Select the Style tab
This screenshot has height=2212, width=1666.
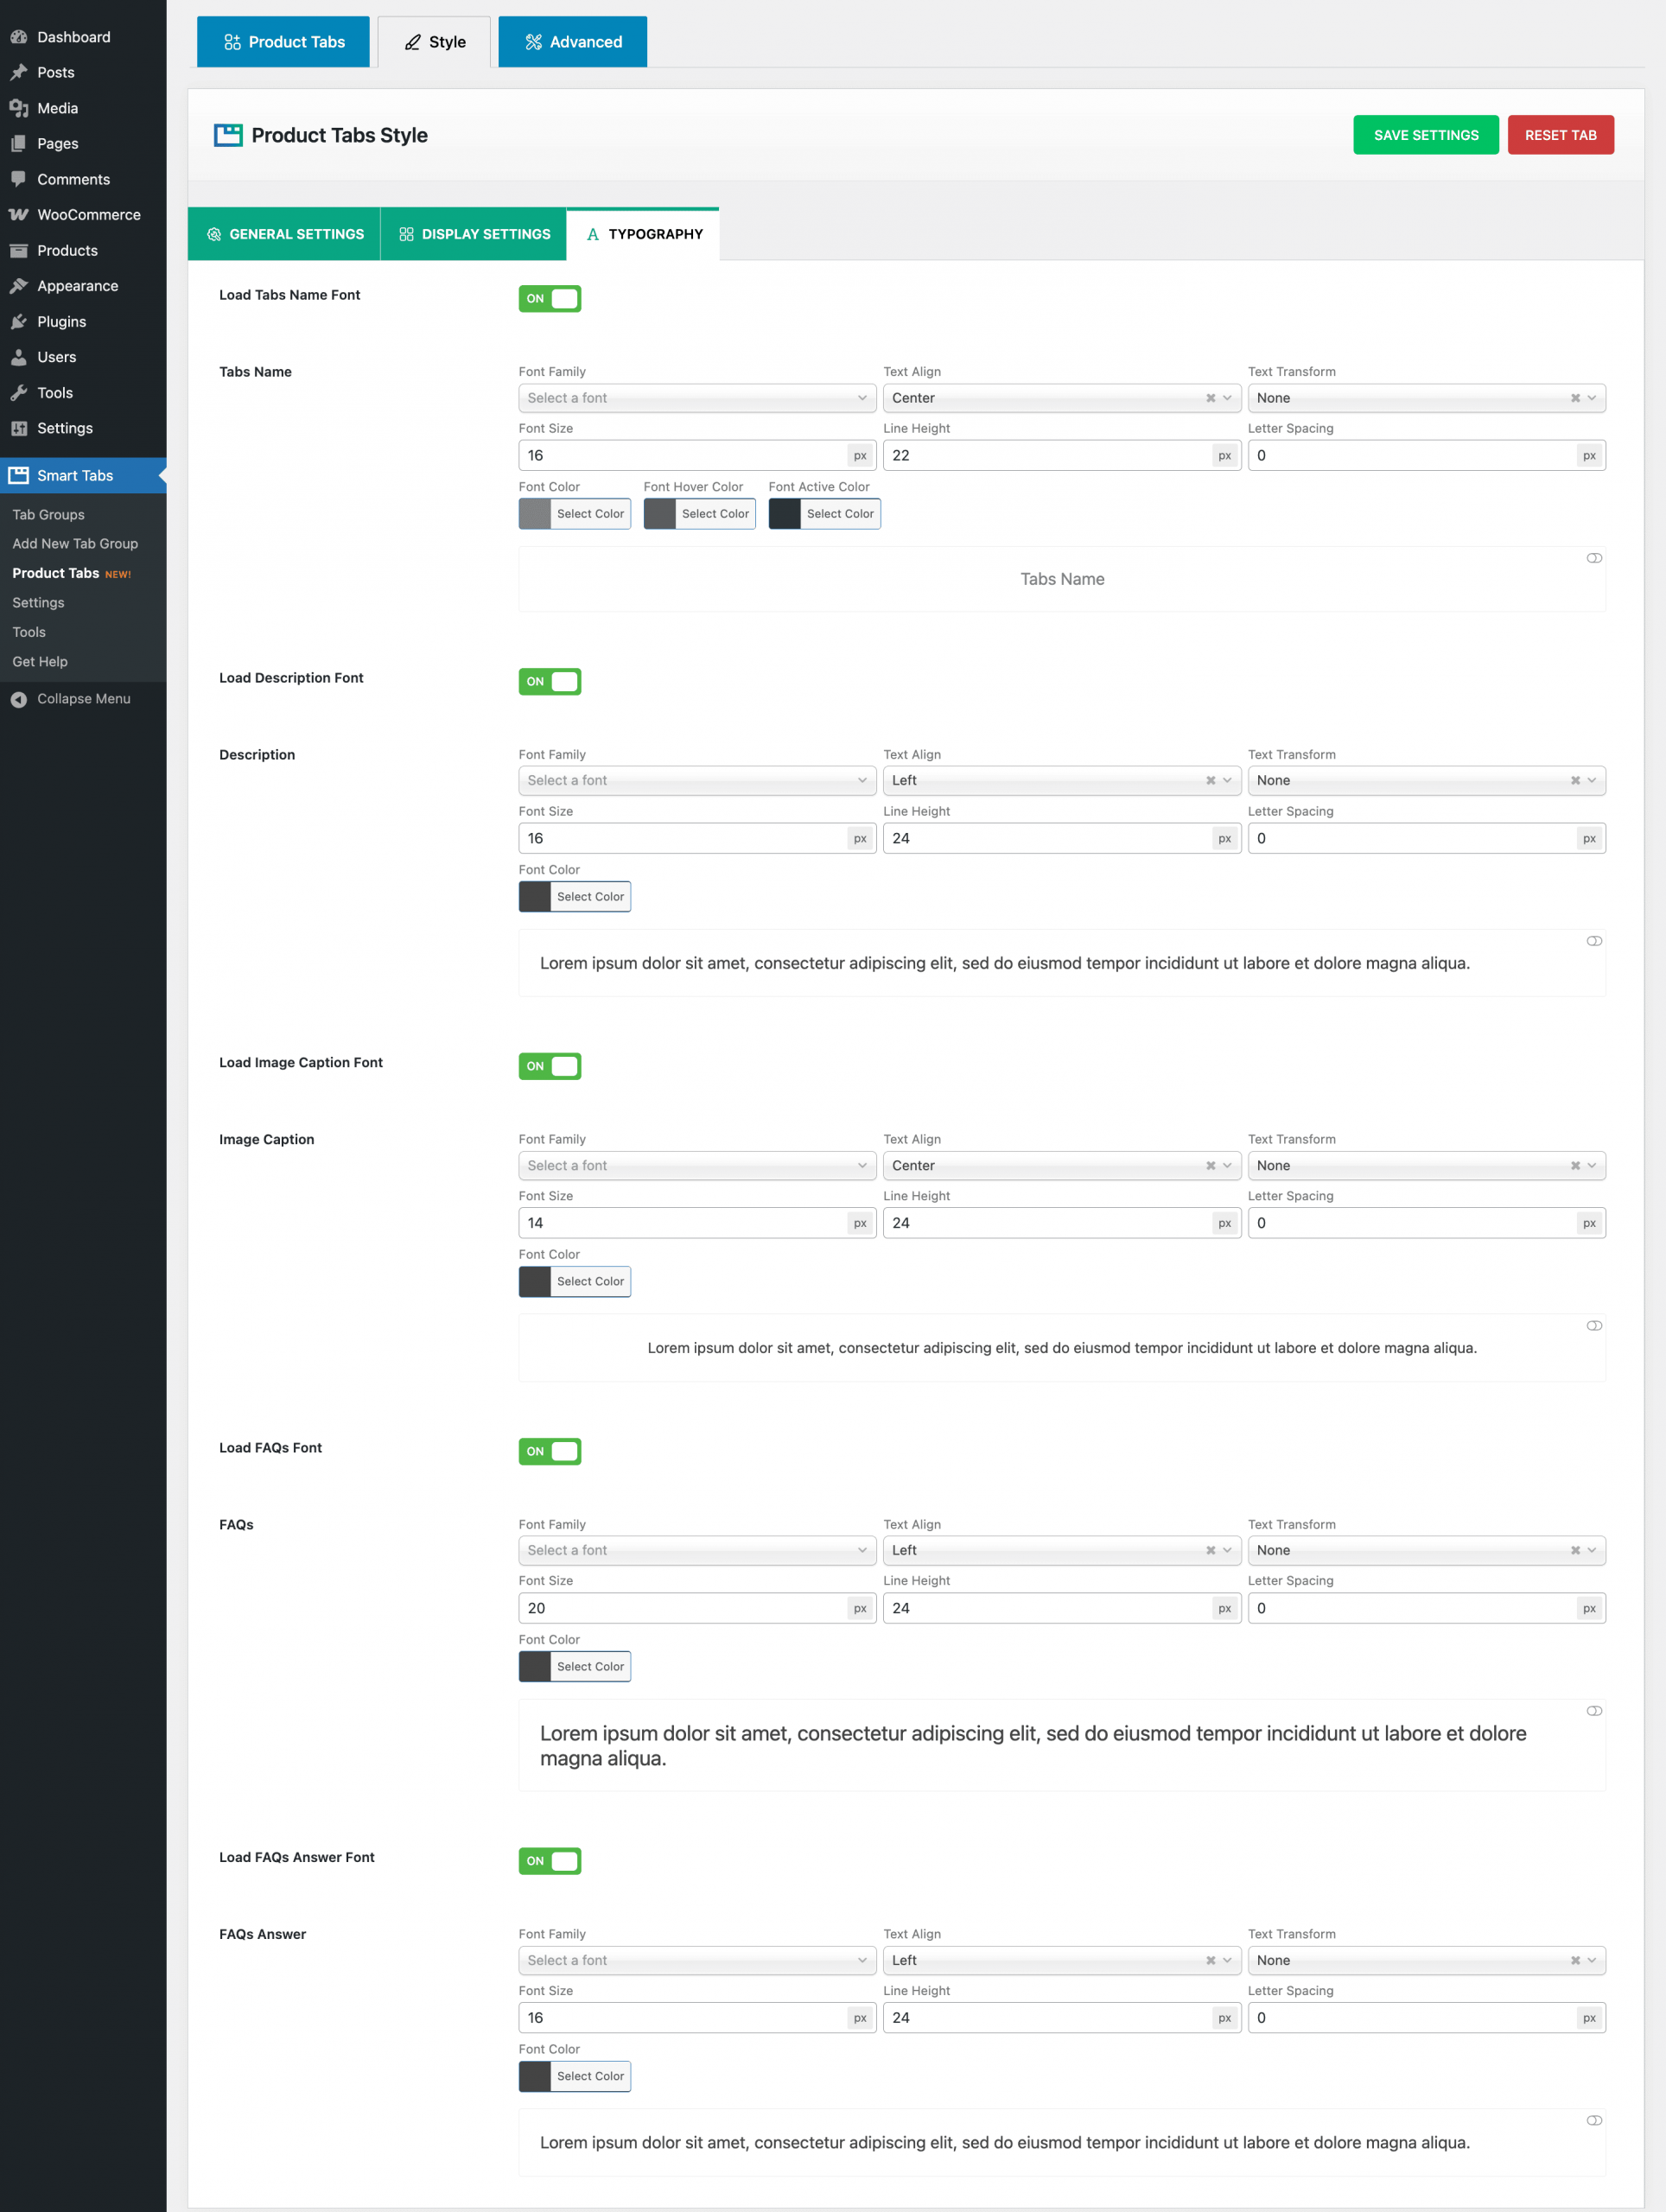click(x=434, y=42)
